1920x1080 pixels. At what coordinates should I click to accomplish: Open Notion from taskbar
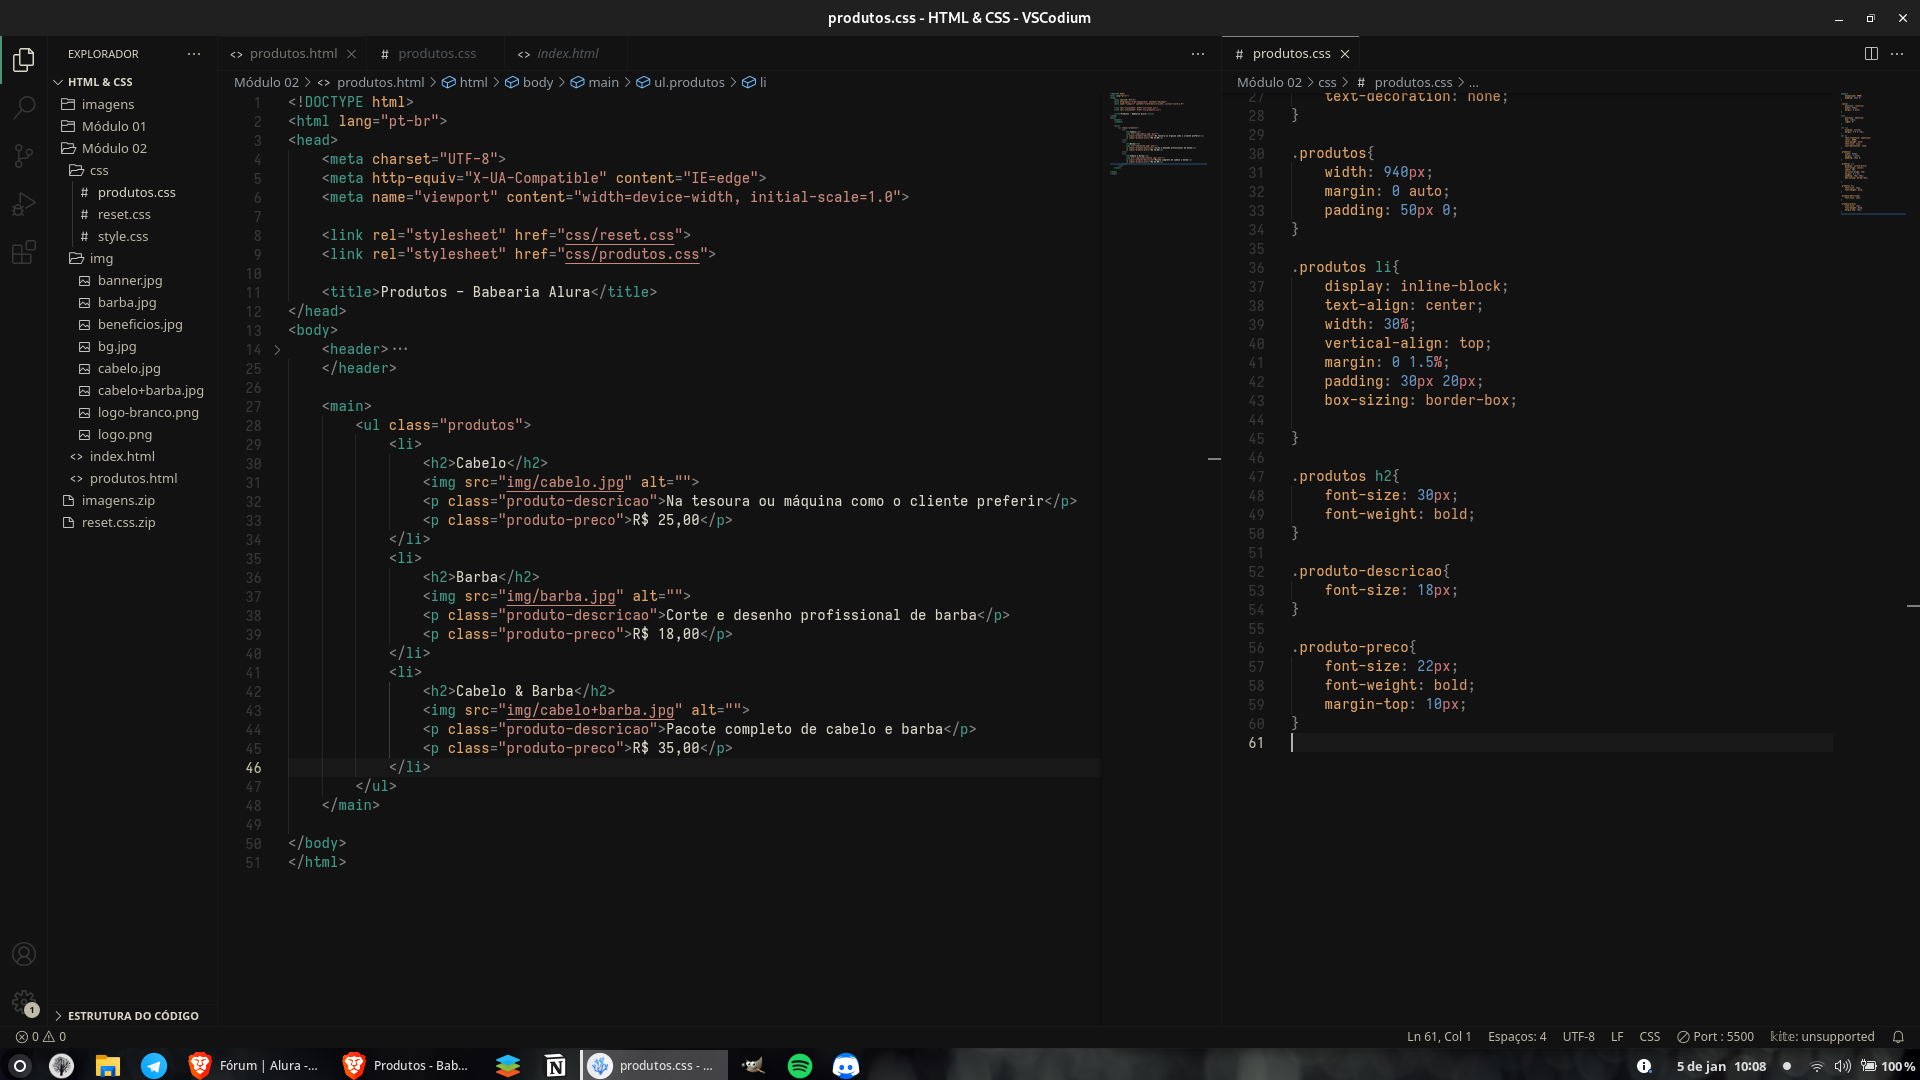tap(555, 1066)
